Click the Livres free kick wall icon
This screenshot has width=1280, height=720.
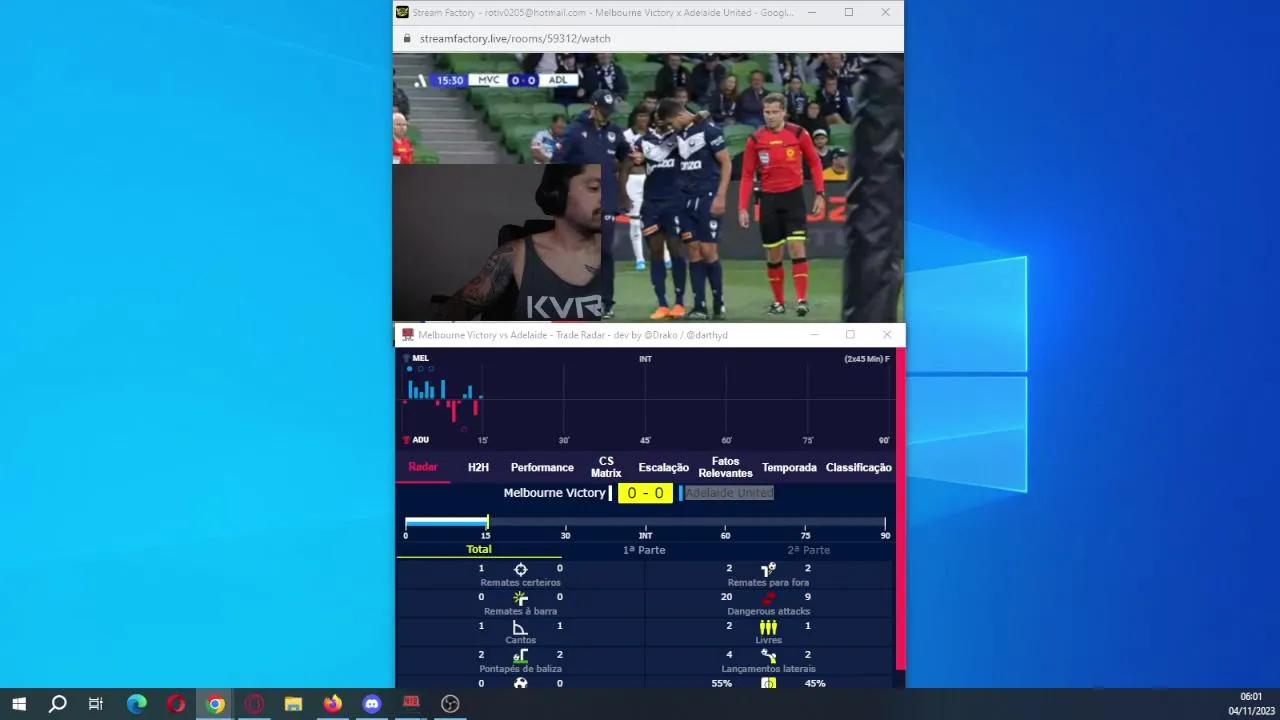768,626
